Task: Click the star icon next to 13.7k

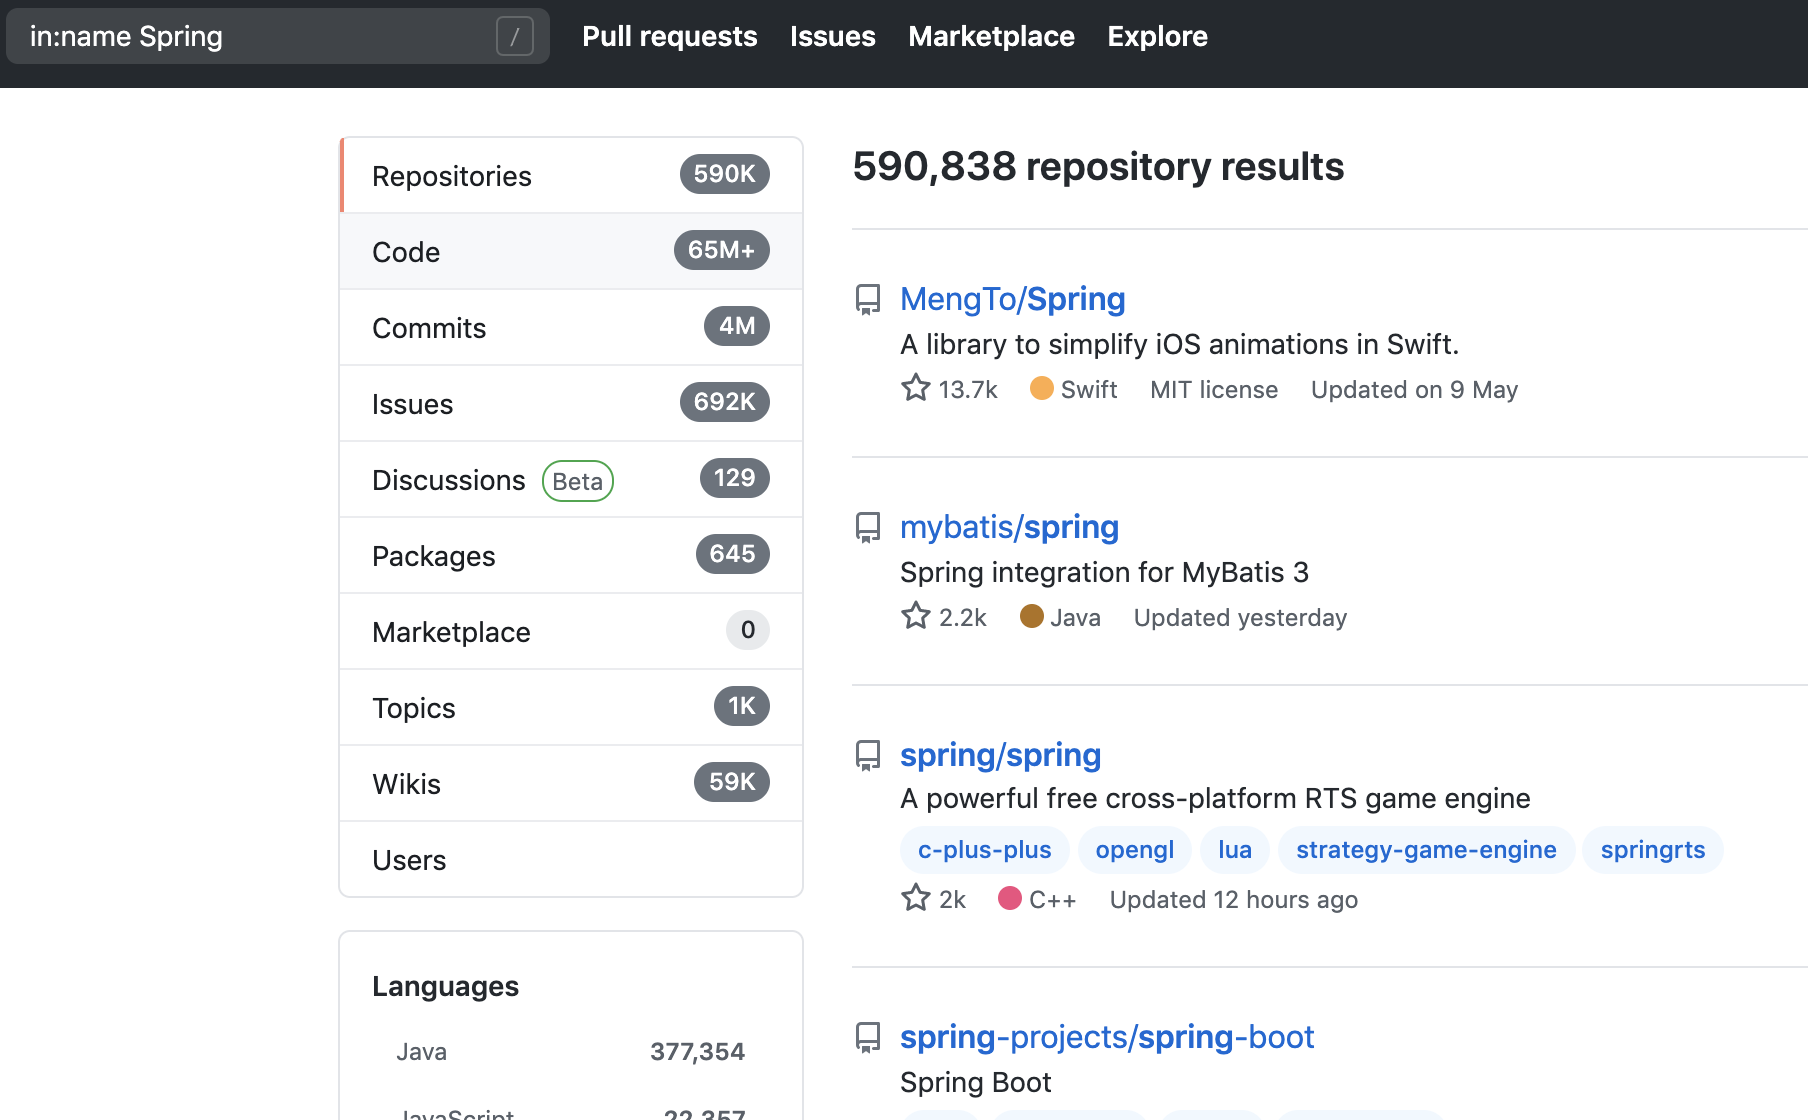Action: (916, 388)
